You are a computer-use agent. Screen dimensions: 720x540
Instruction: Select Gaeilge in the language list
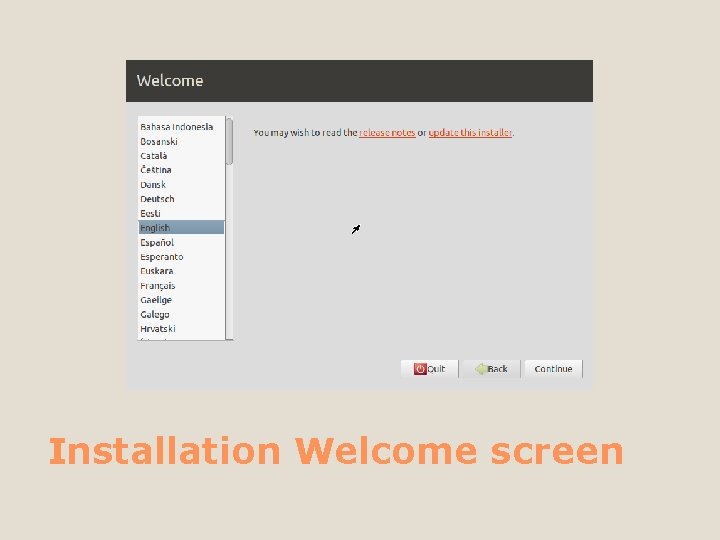point(181,300)
